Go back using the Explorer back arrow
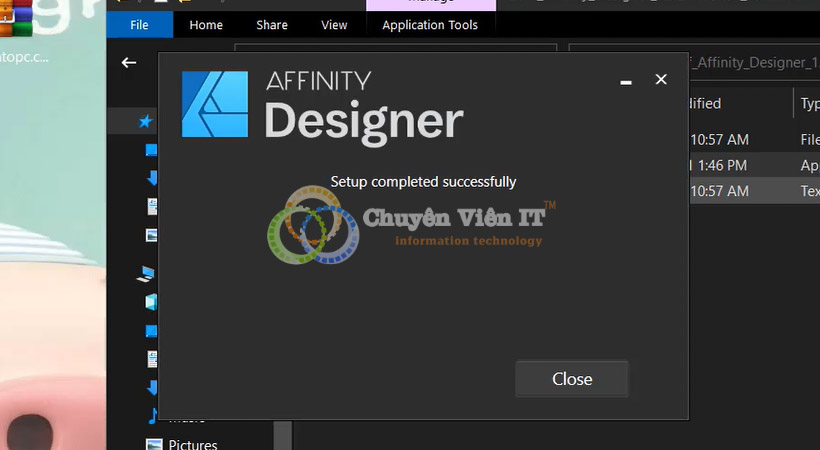 (x=128, y=62)
